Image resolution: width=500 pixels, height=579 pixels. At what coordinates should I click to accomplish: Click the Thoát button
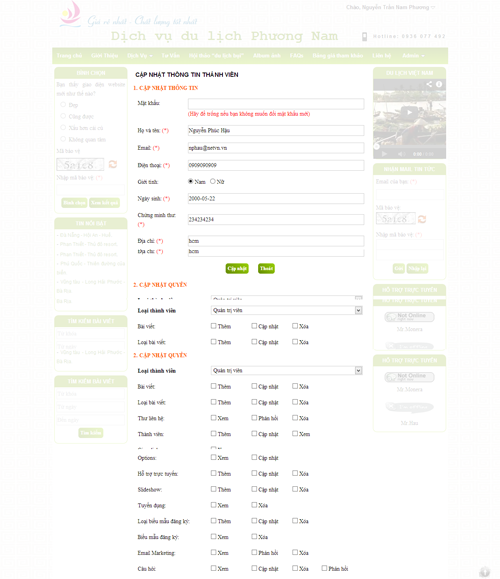pyautogui.click(x=266, y=268)
